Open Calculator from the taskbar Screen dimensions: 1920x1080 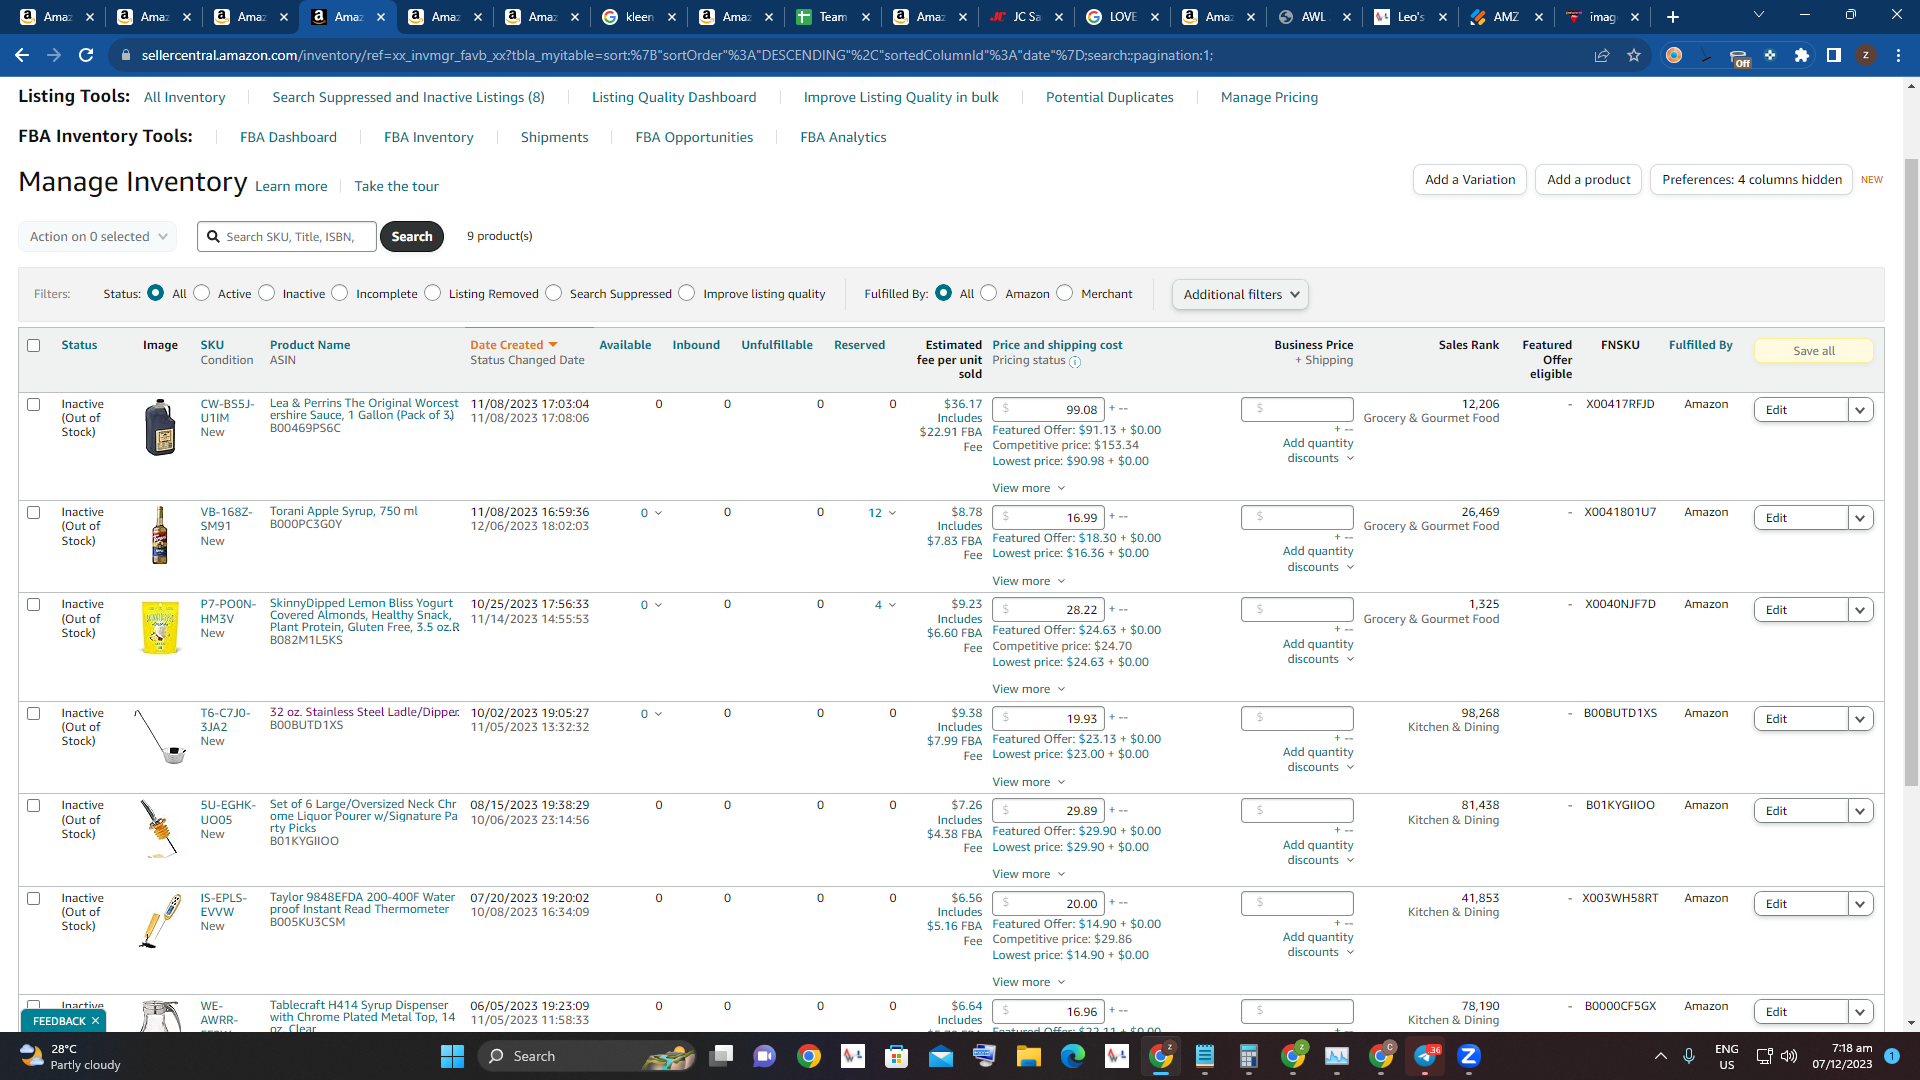point(1249,1056)
